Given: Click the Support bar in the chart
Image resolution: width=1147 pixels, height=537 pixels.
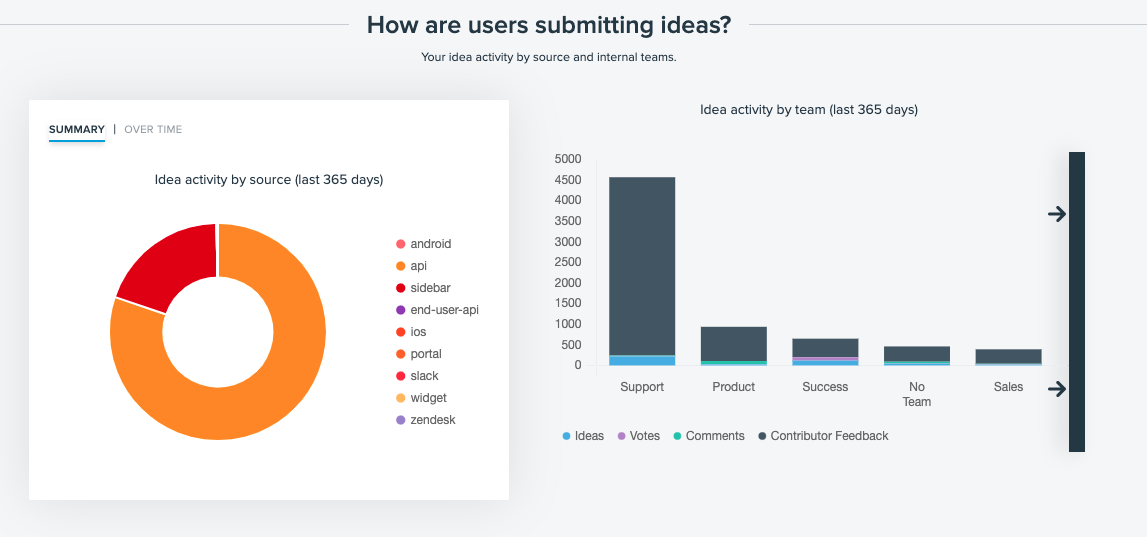Looking at the screenshot, I should (642, 271).
